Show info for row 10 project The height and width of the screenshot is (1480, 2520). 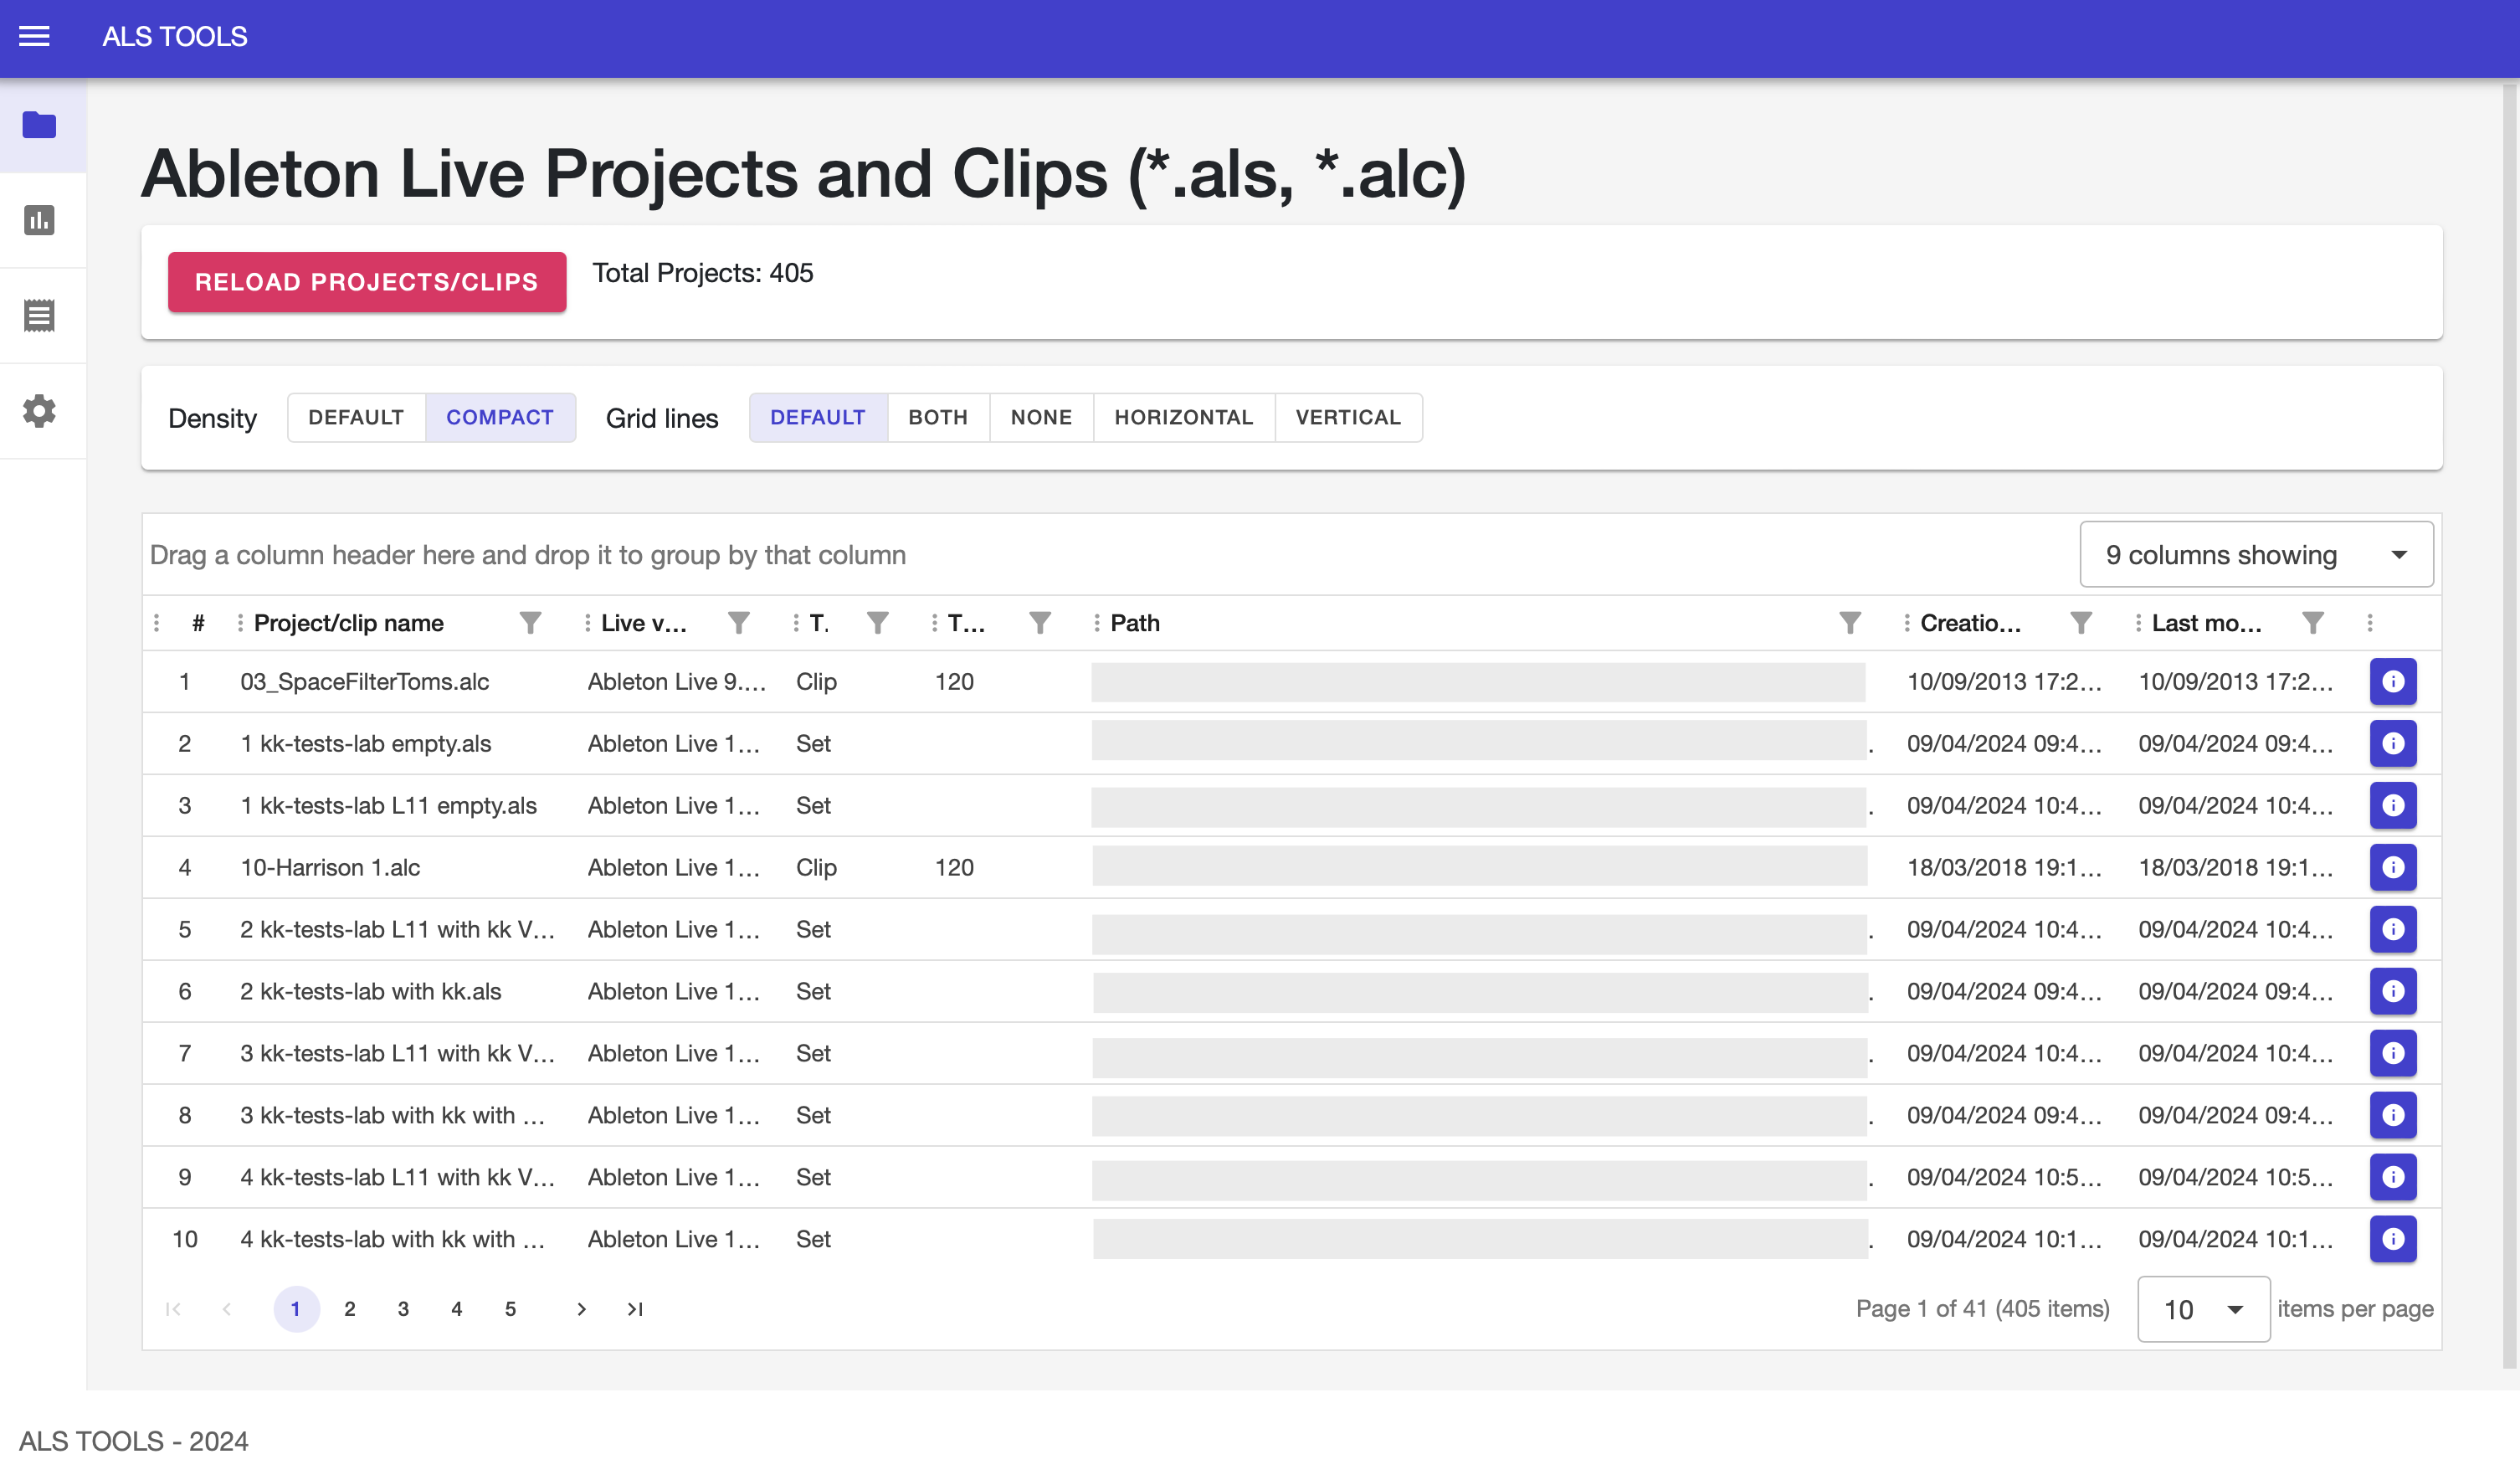tap(2393, 1239)
